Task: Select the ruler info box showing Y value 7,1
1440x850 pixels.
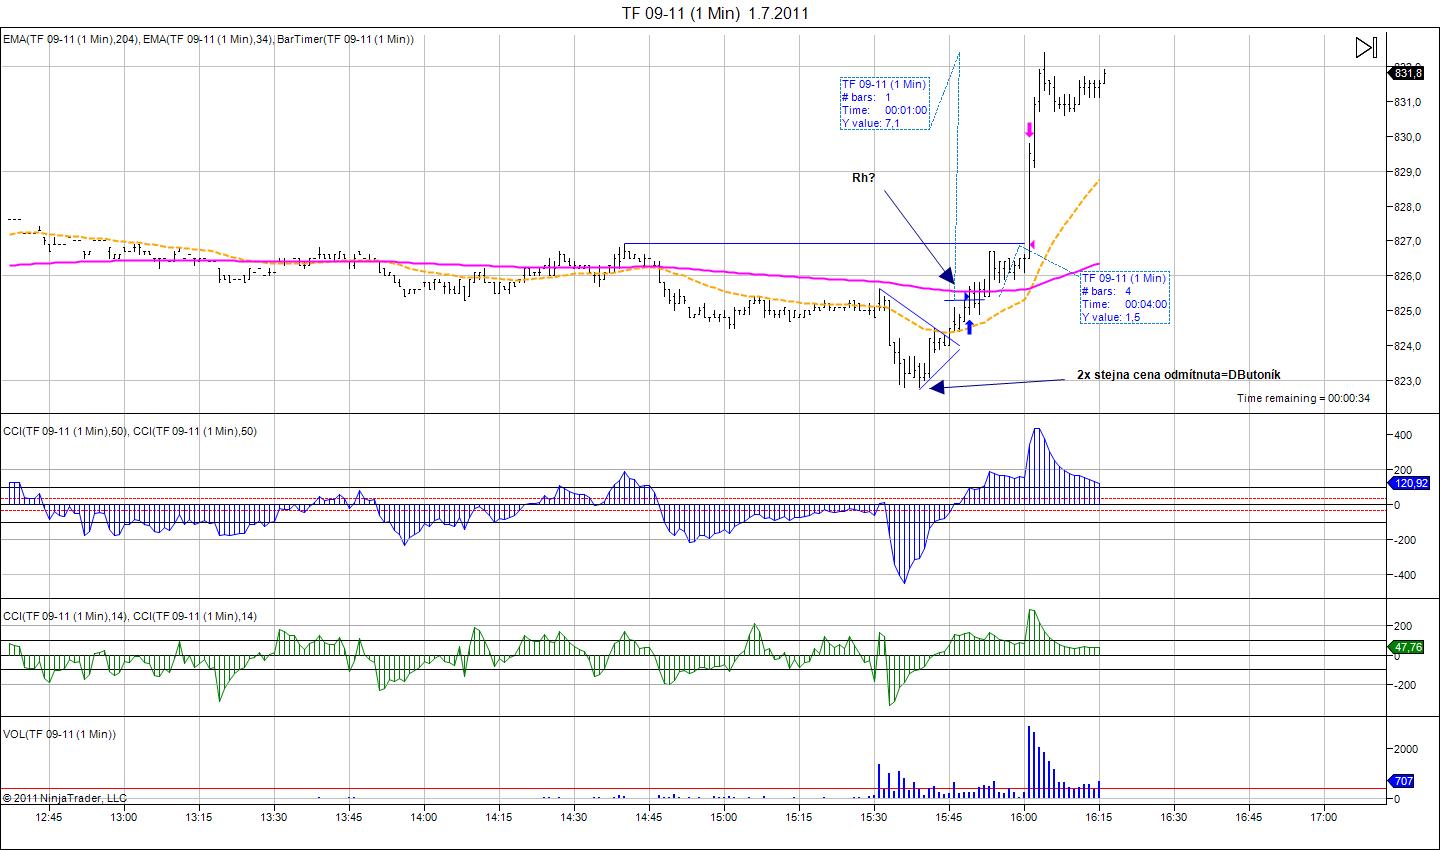Action: click(885, 103)
